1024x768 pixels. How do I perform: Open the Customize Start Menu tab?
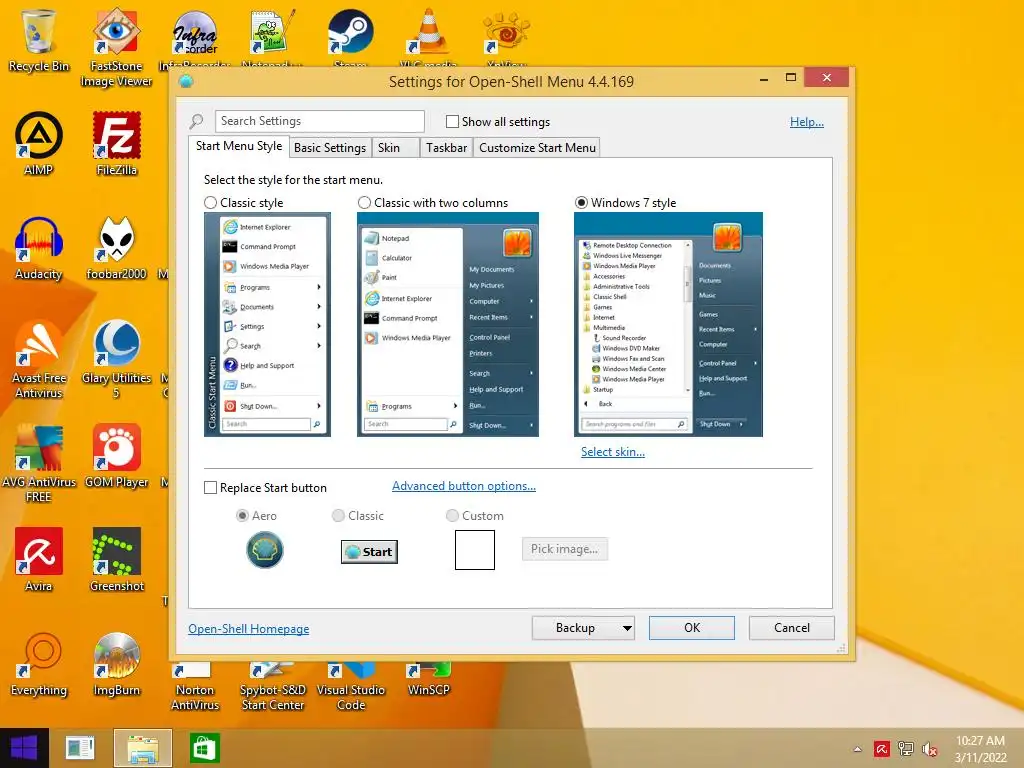[x=537, y=148]
